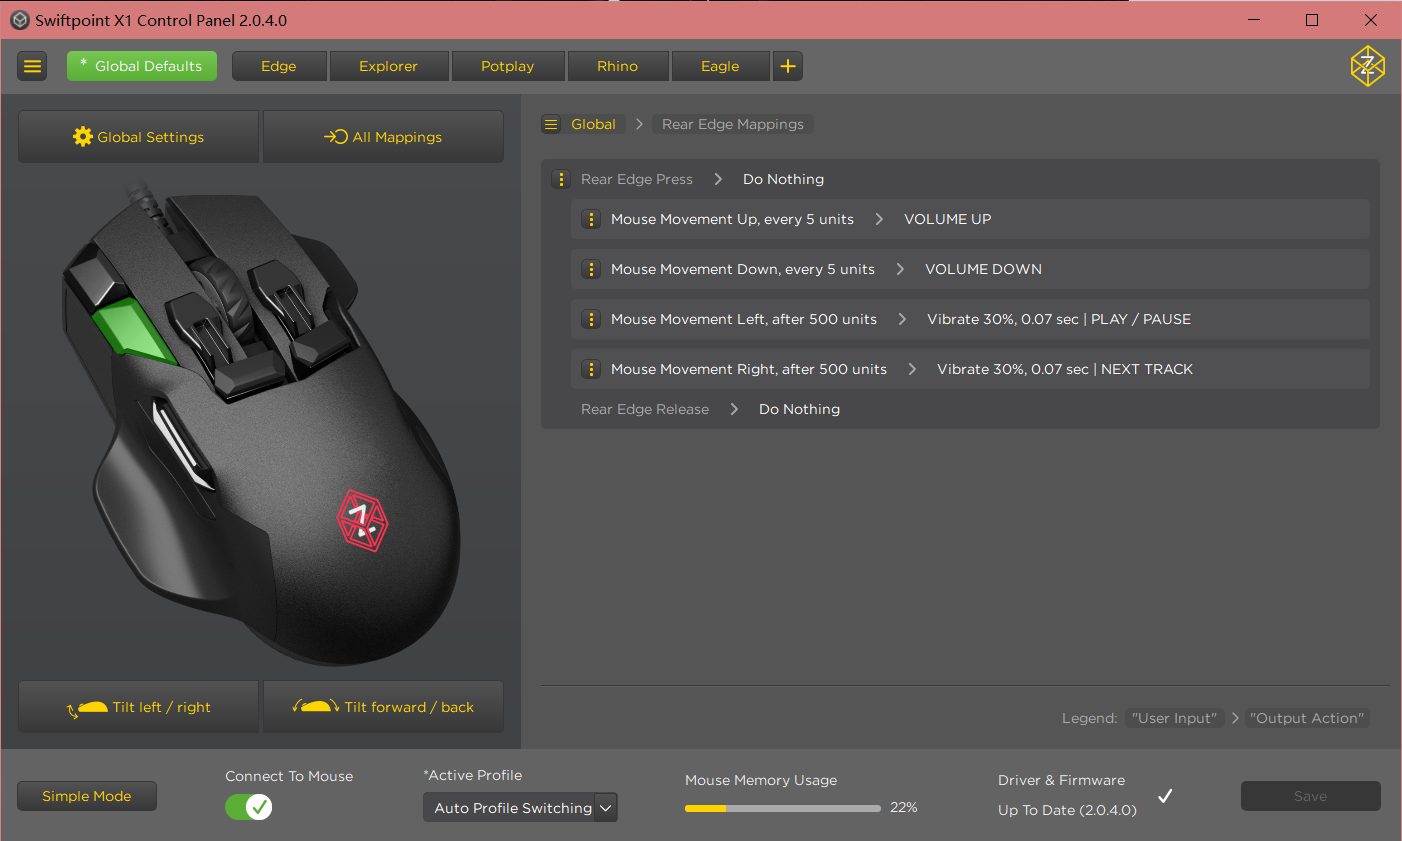Click the NEXT TRACK vibrate action
The width and height of the screenshot is (1402, 841).
(x=1065, y=369)
